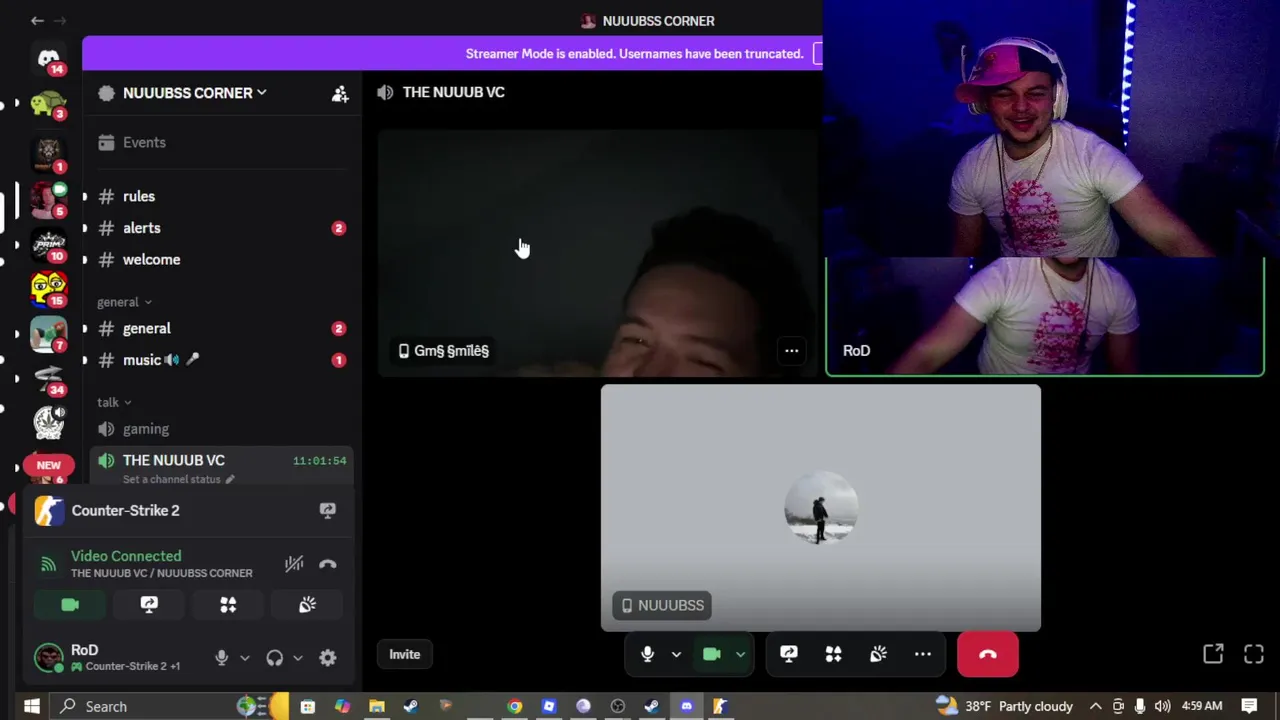The image size is (1280, 720).
Task: Turn off camera in call controls
Action: (x=711, y=654)
